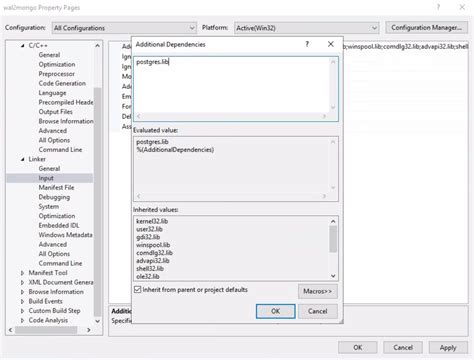This screenshot has height=360, width=474.
Task: Expand the Custom Build Step node
Action: (x=22, y=311)
